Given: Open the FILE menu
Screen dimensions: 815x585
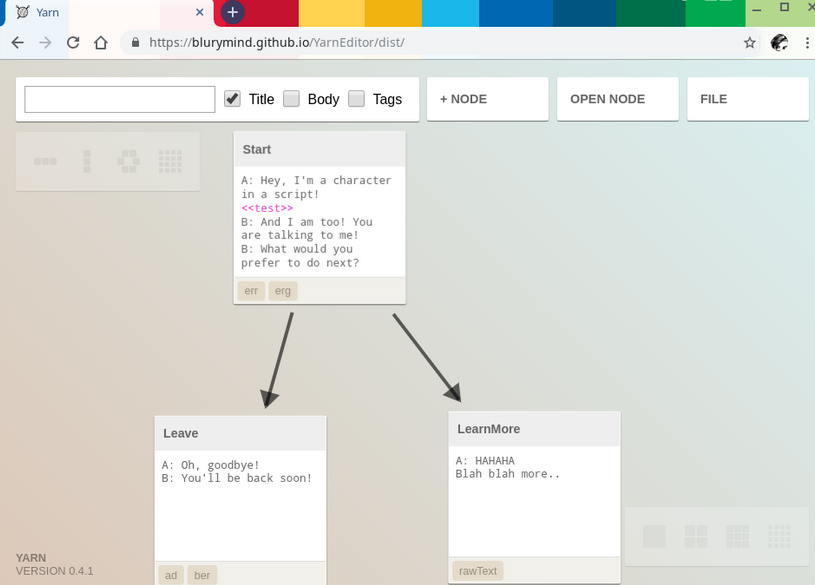Looking at the screenshot, I should (747, 99).
